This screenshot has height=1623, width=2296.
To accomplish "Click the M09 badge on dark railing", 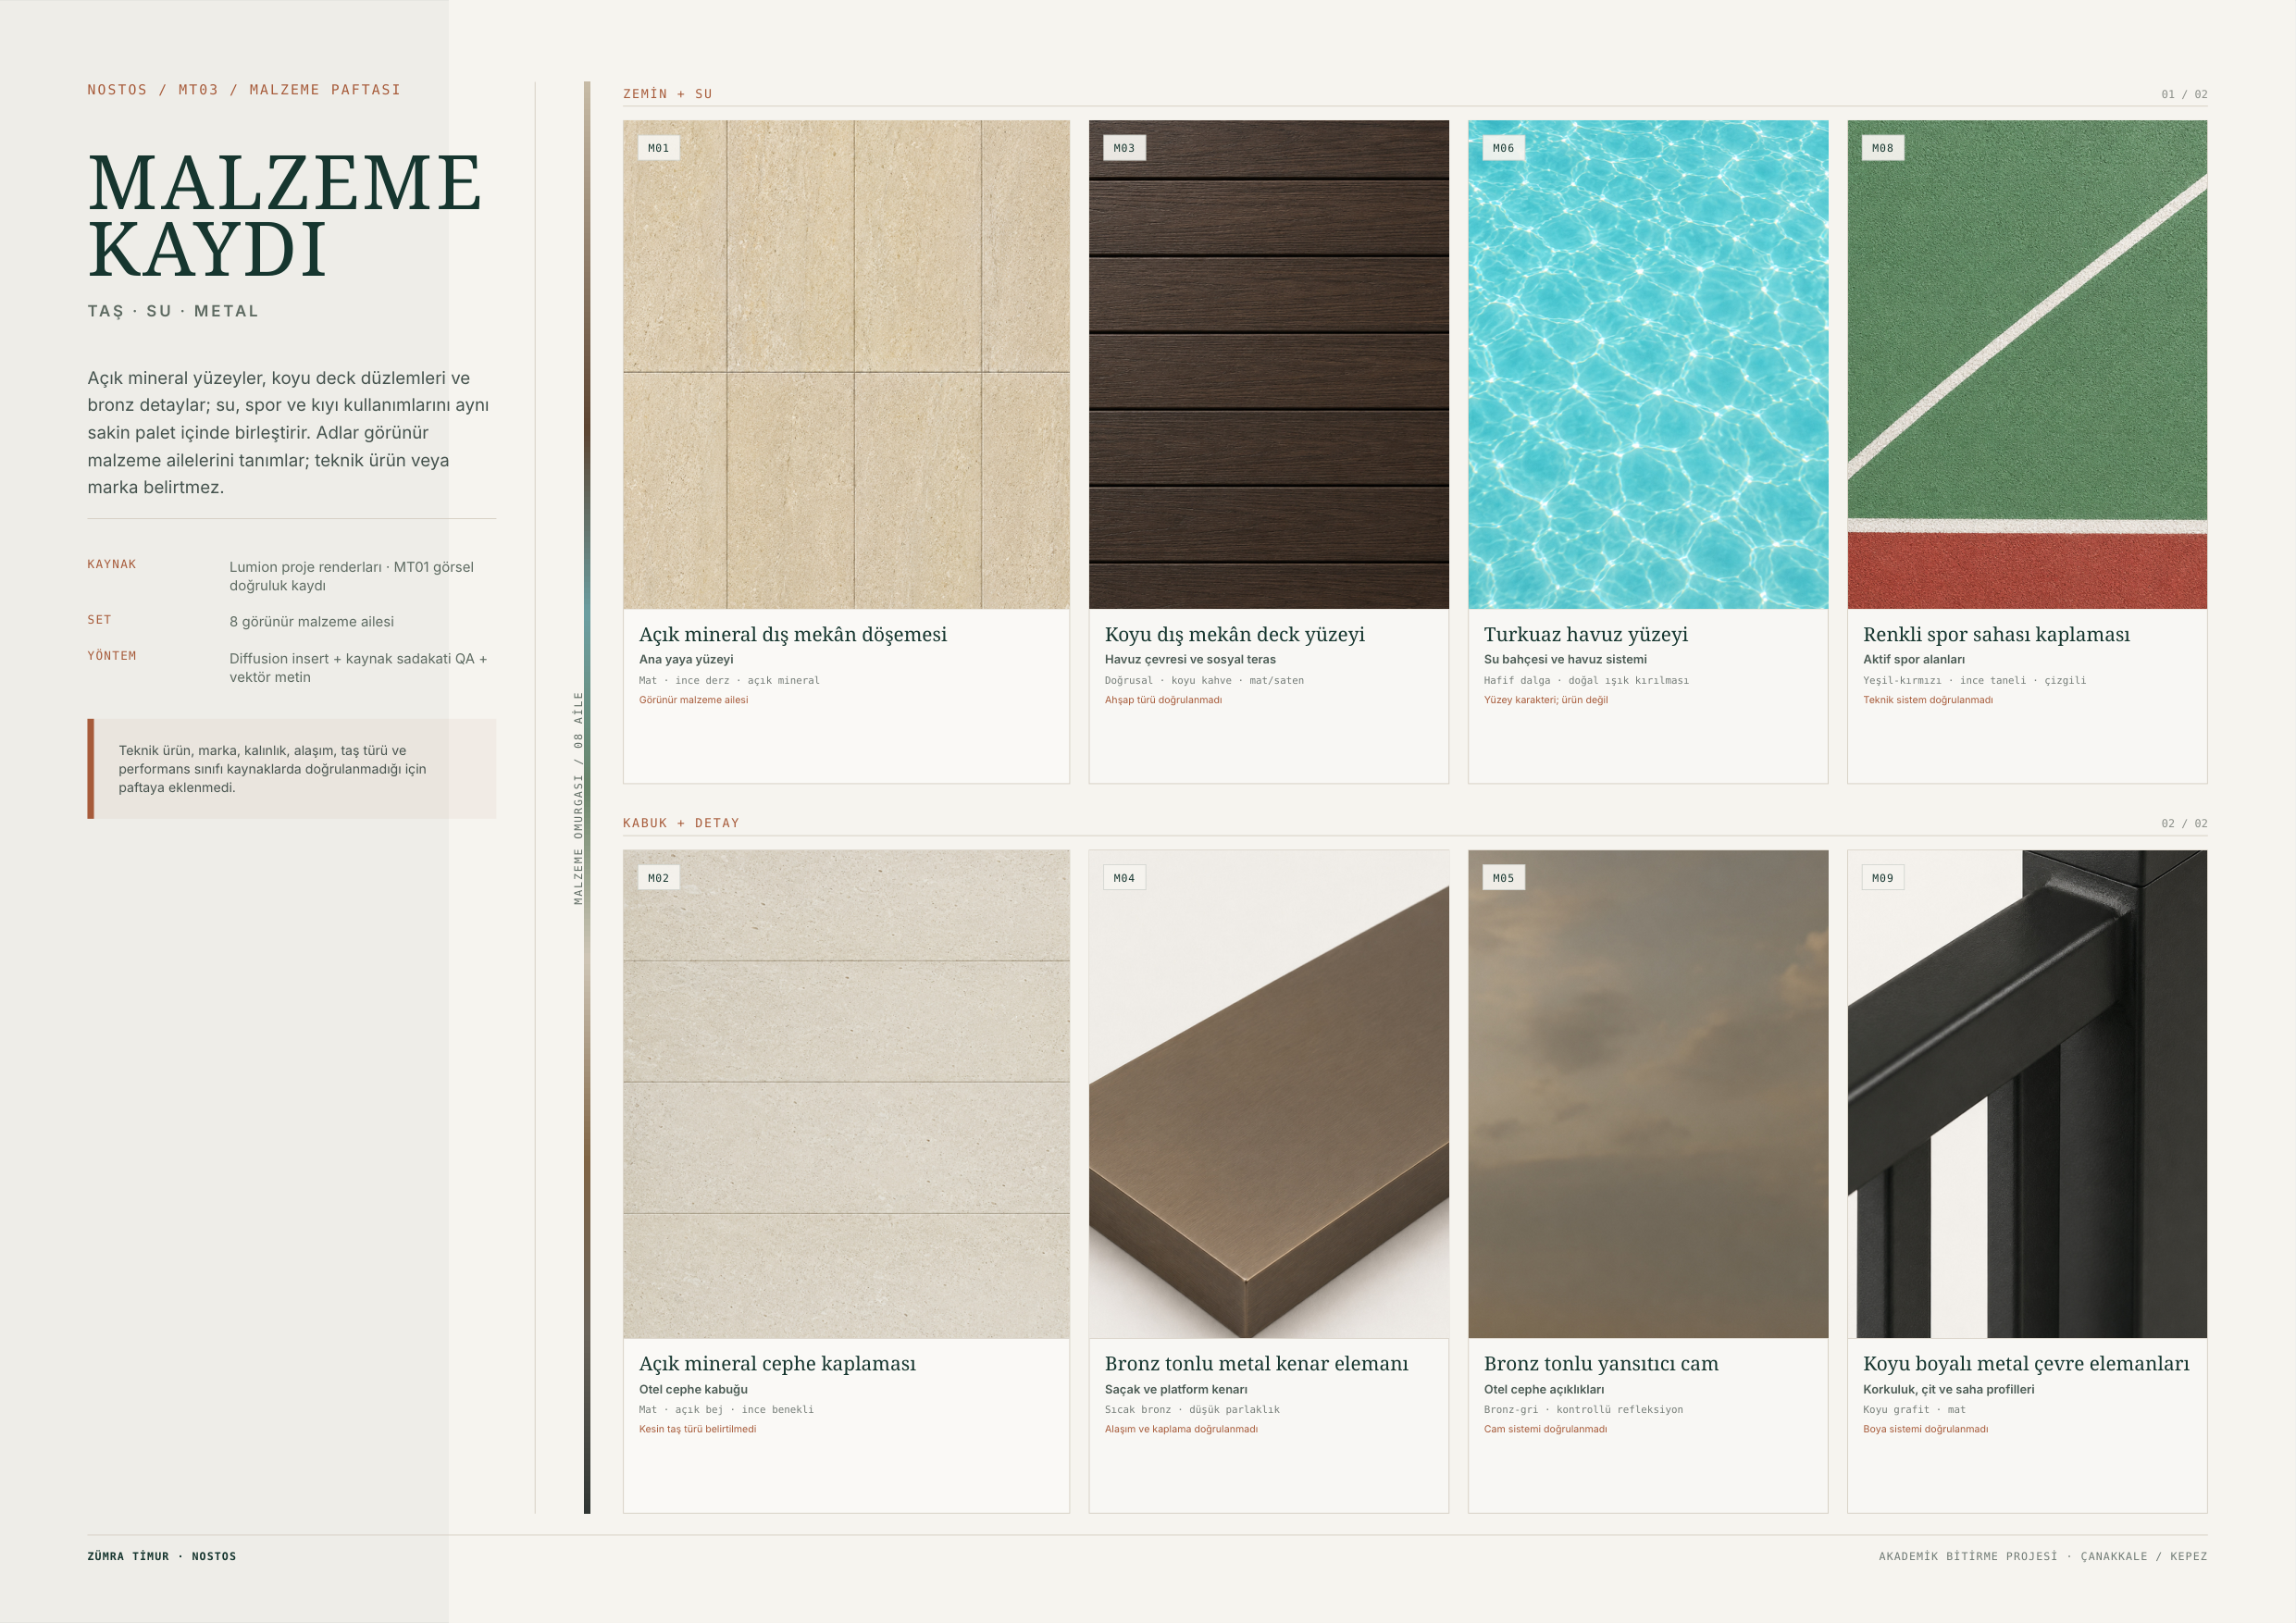I will (1882, 878).
